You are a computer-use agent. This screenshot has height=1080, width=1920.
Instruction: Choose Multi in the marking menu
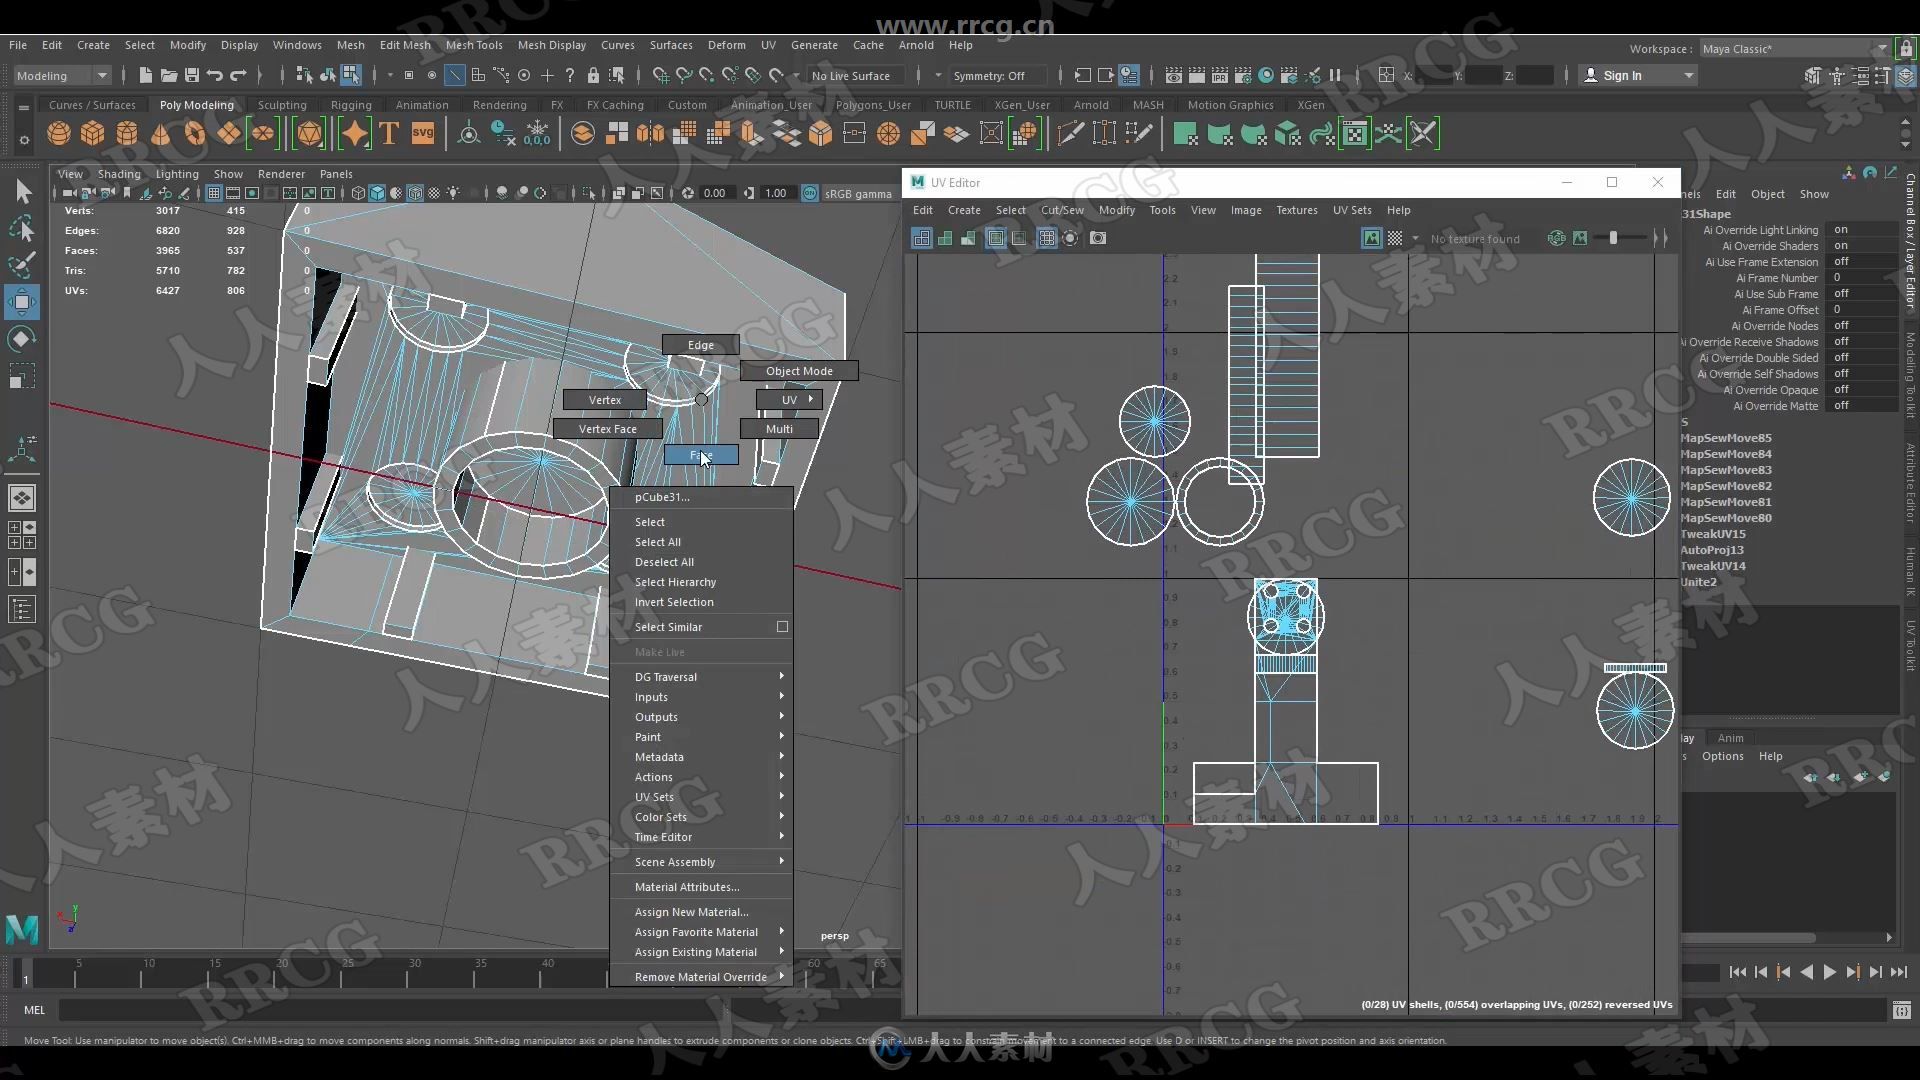(x=779, y=429)
